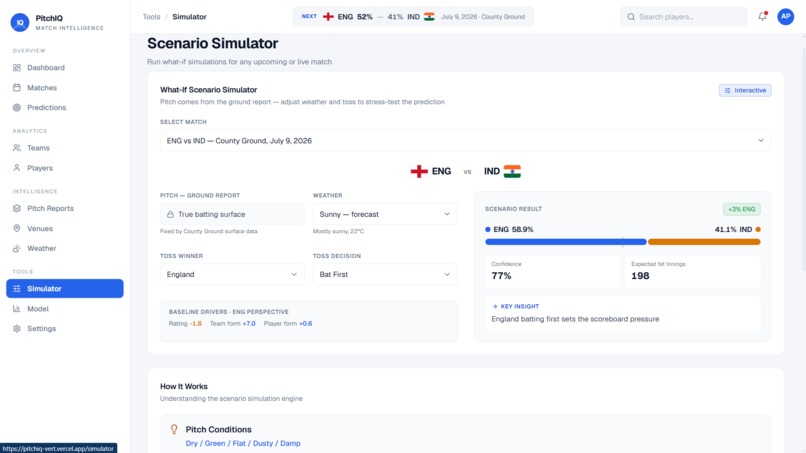Viewport: 806px width, 453px height.
Task: Go to Dashboard in sidebar
Action: [65, 67]
